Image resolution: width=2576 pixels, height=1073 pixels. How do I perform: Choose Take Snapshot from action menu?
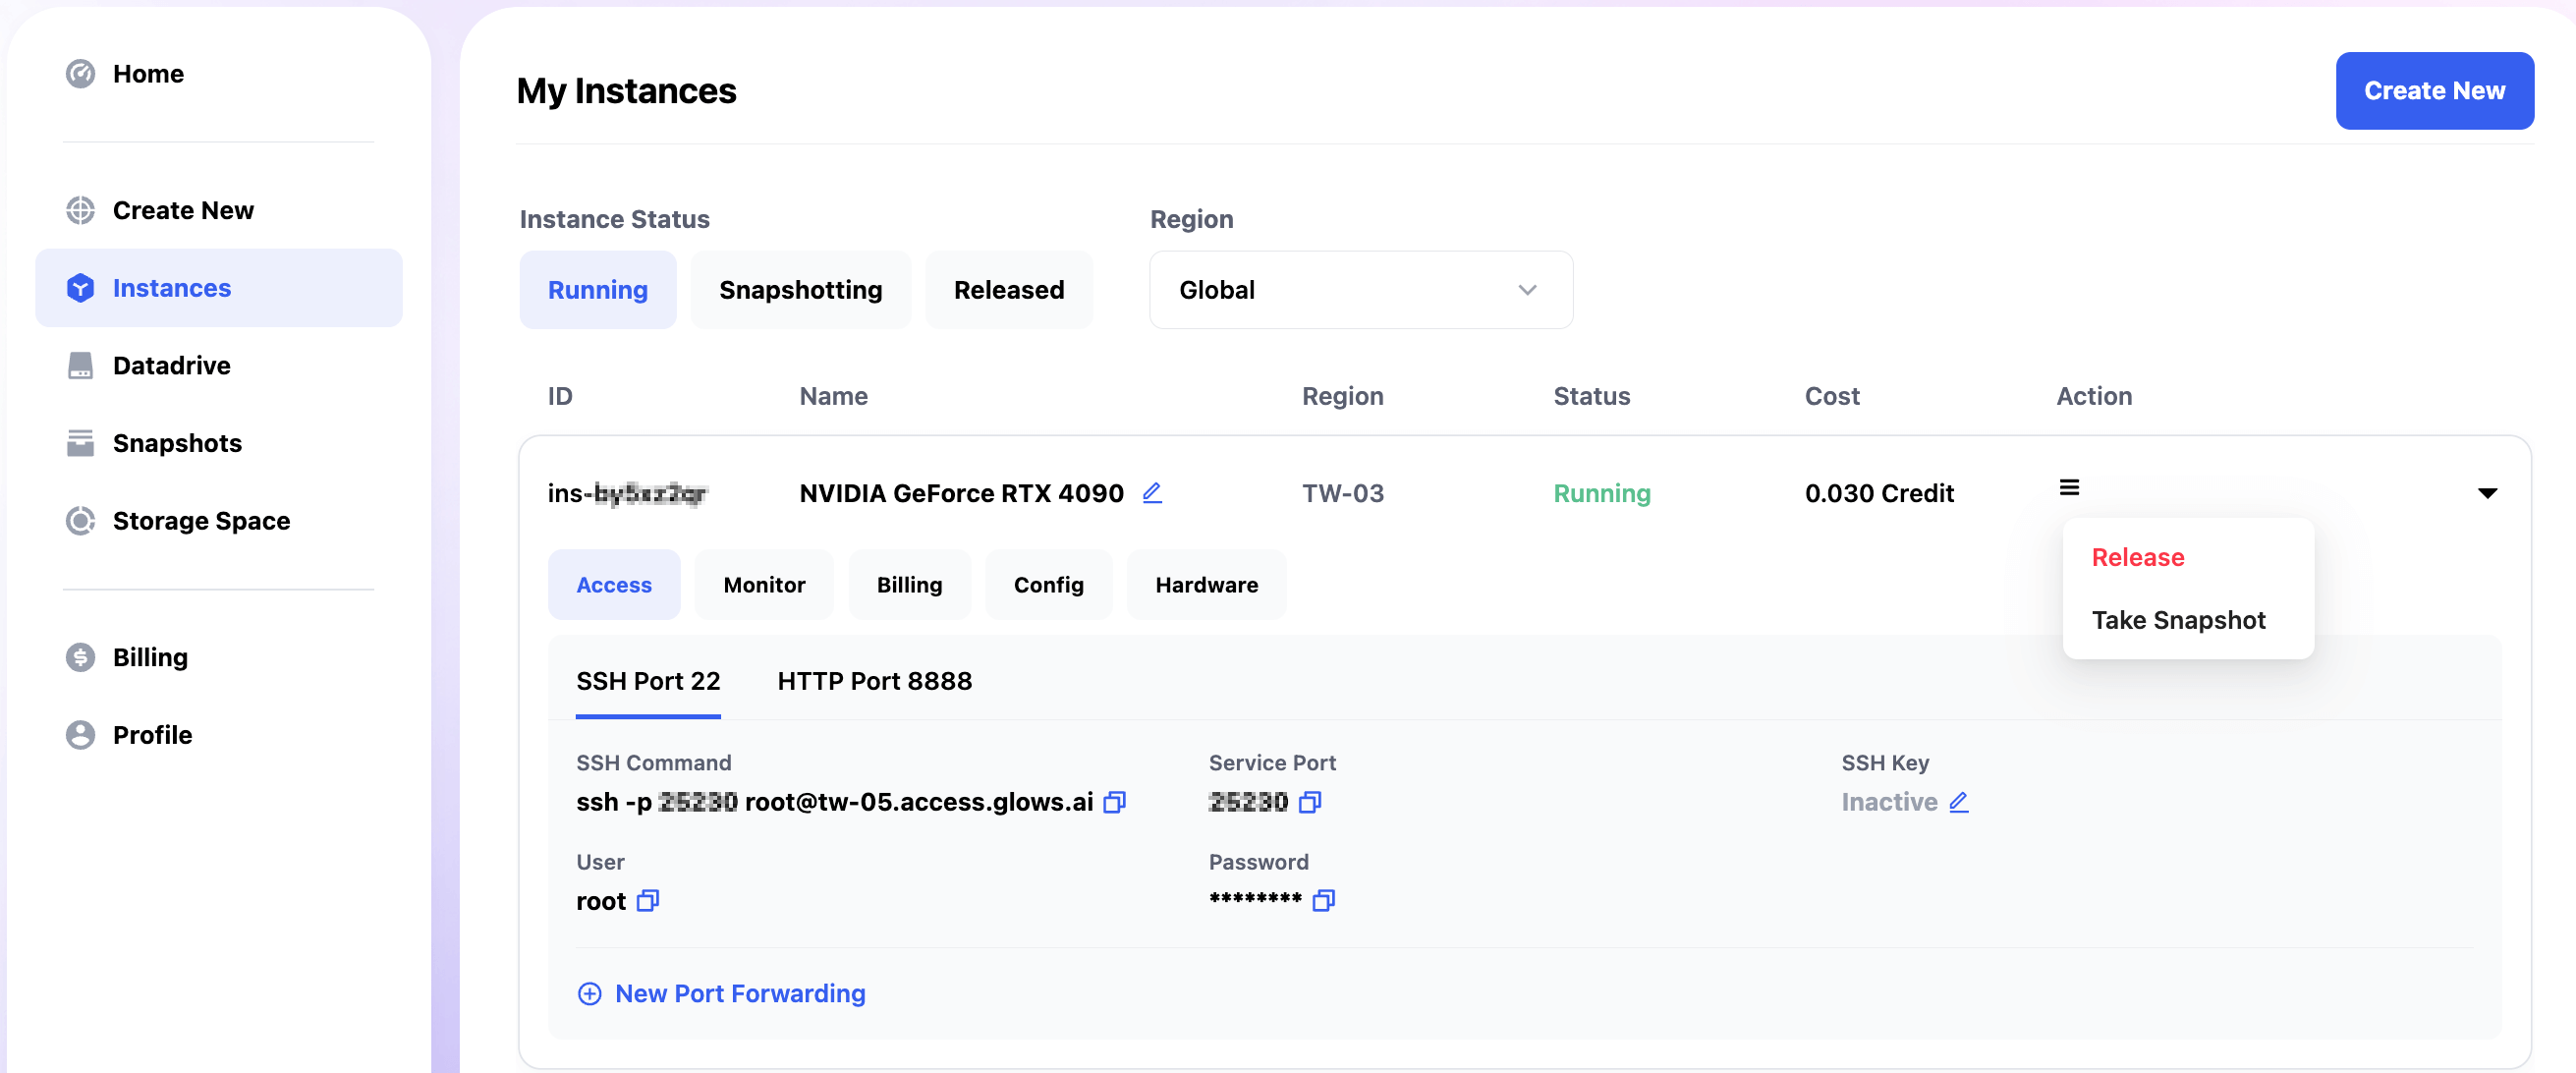2178,620
